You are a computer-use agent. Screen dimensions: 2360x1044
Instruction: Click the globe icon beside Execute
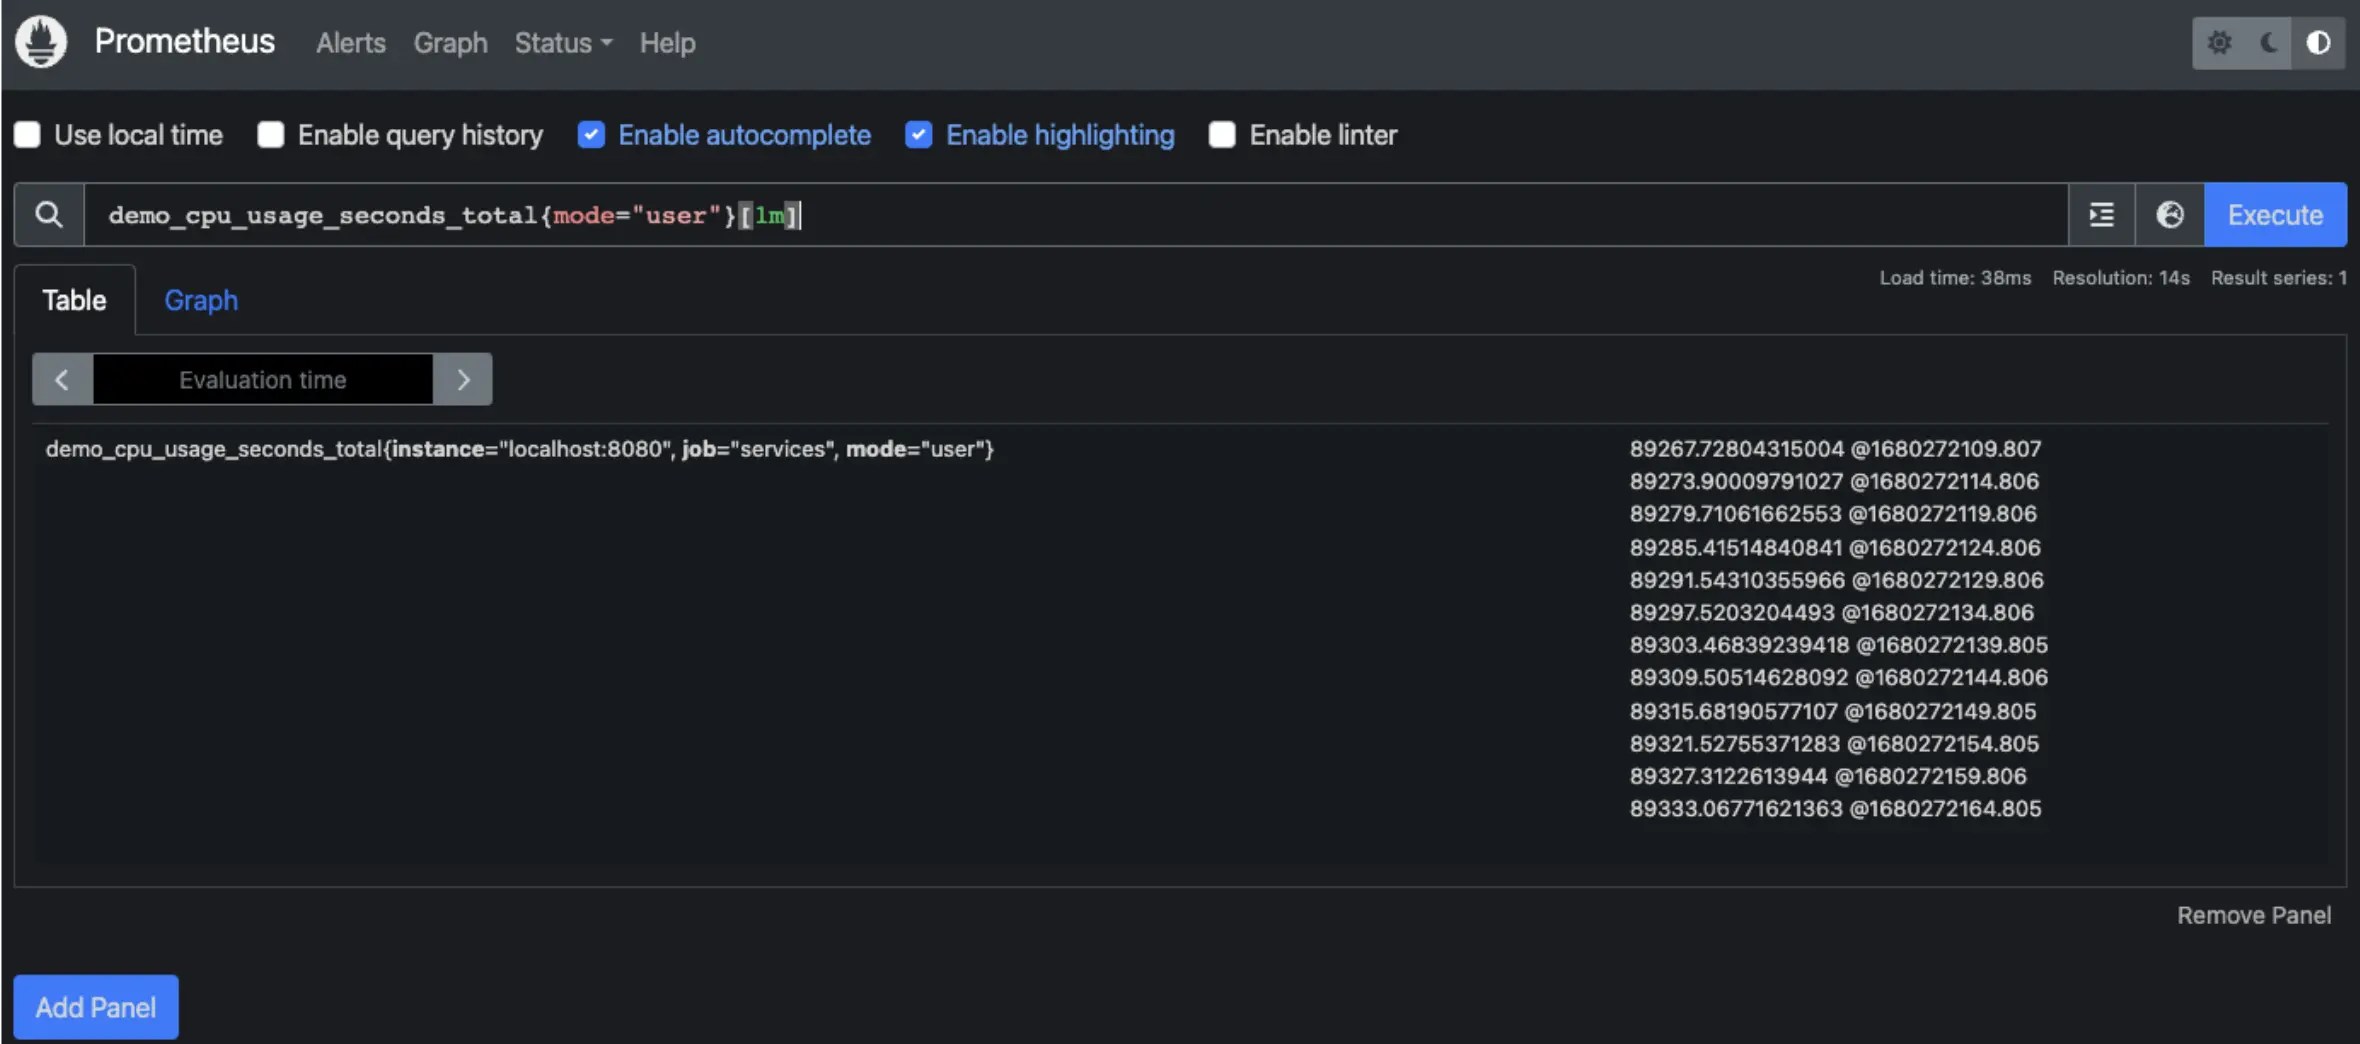coord(2170,214)
